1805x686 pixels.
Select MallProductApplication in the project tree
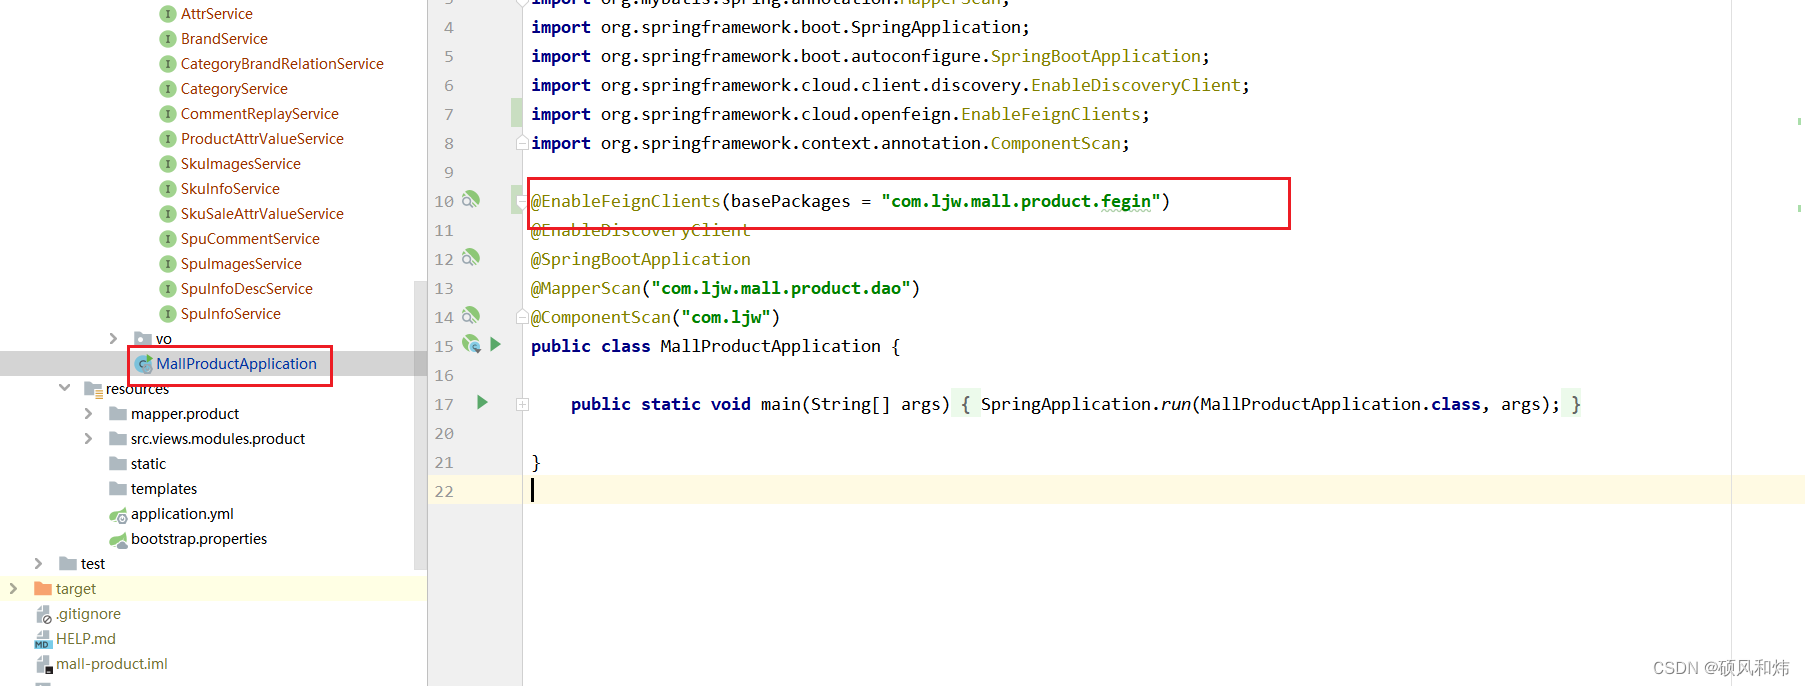(236, 364)
